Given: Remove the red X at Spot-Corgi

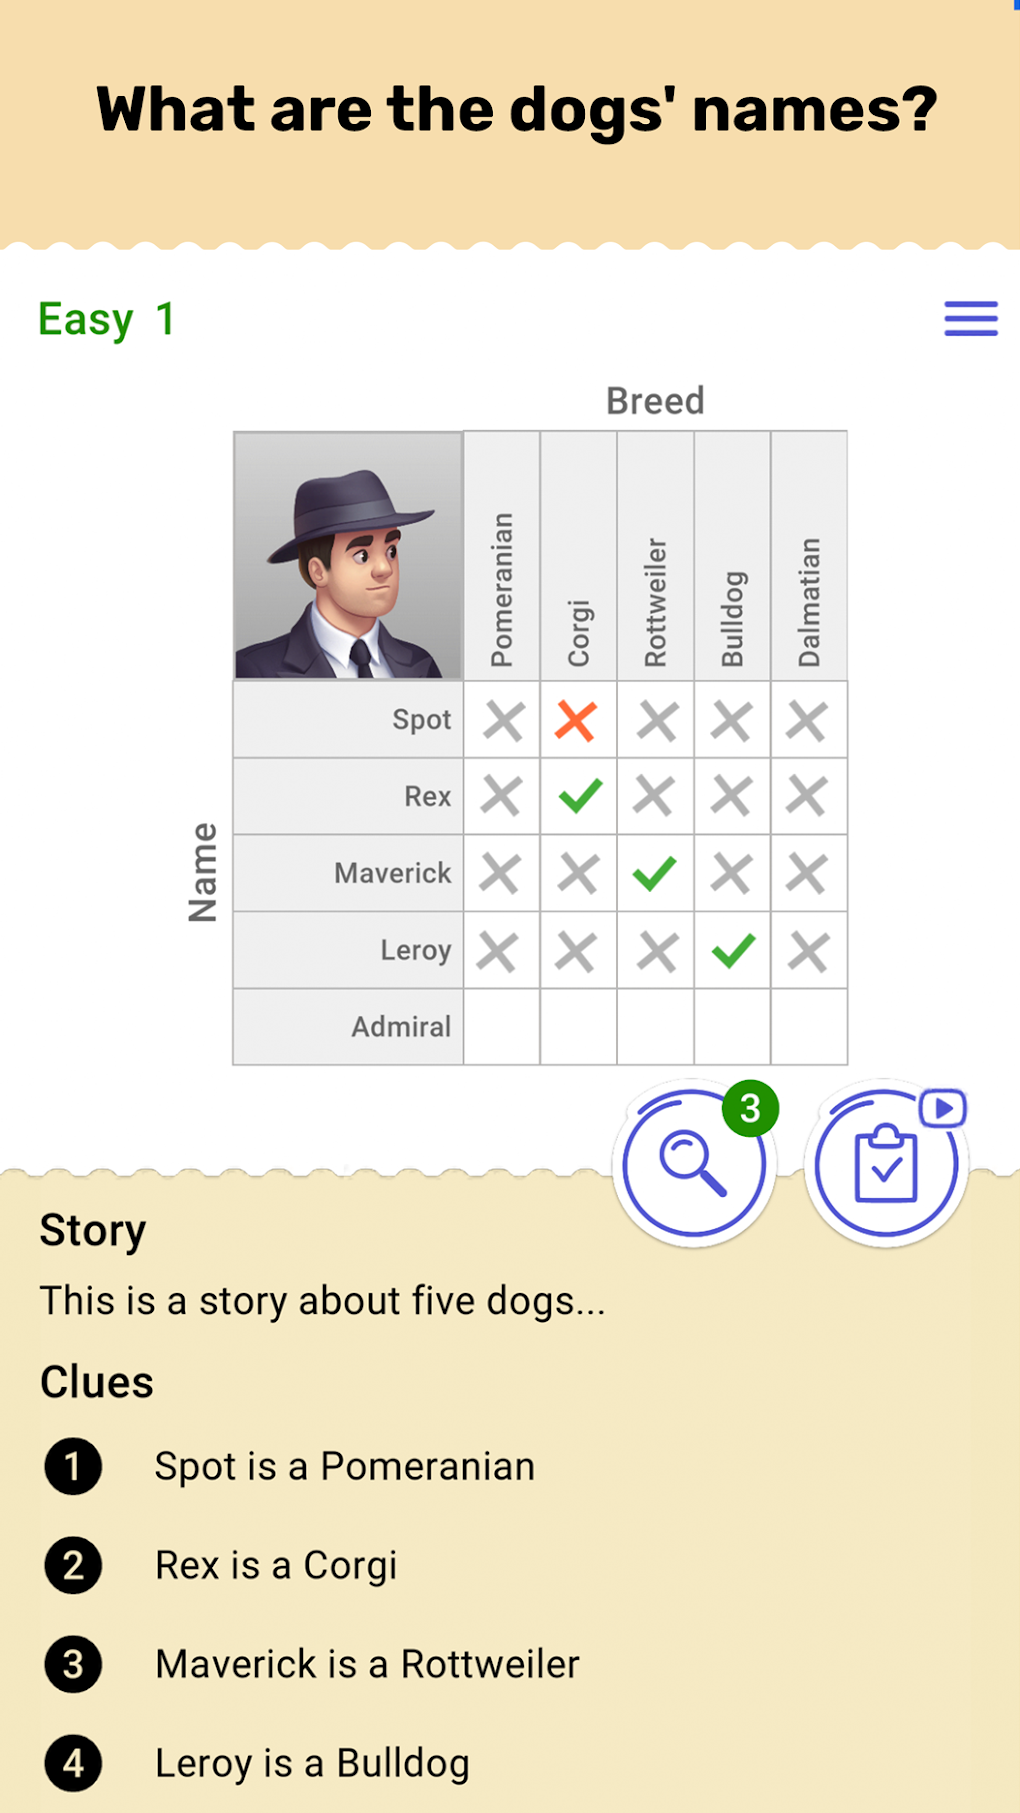Looking at the screenshot, I should (x=578, y=719).
